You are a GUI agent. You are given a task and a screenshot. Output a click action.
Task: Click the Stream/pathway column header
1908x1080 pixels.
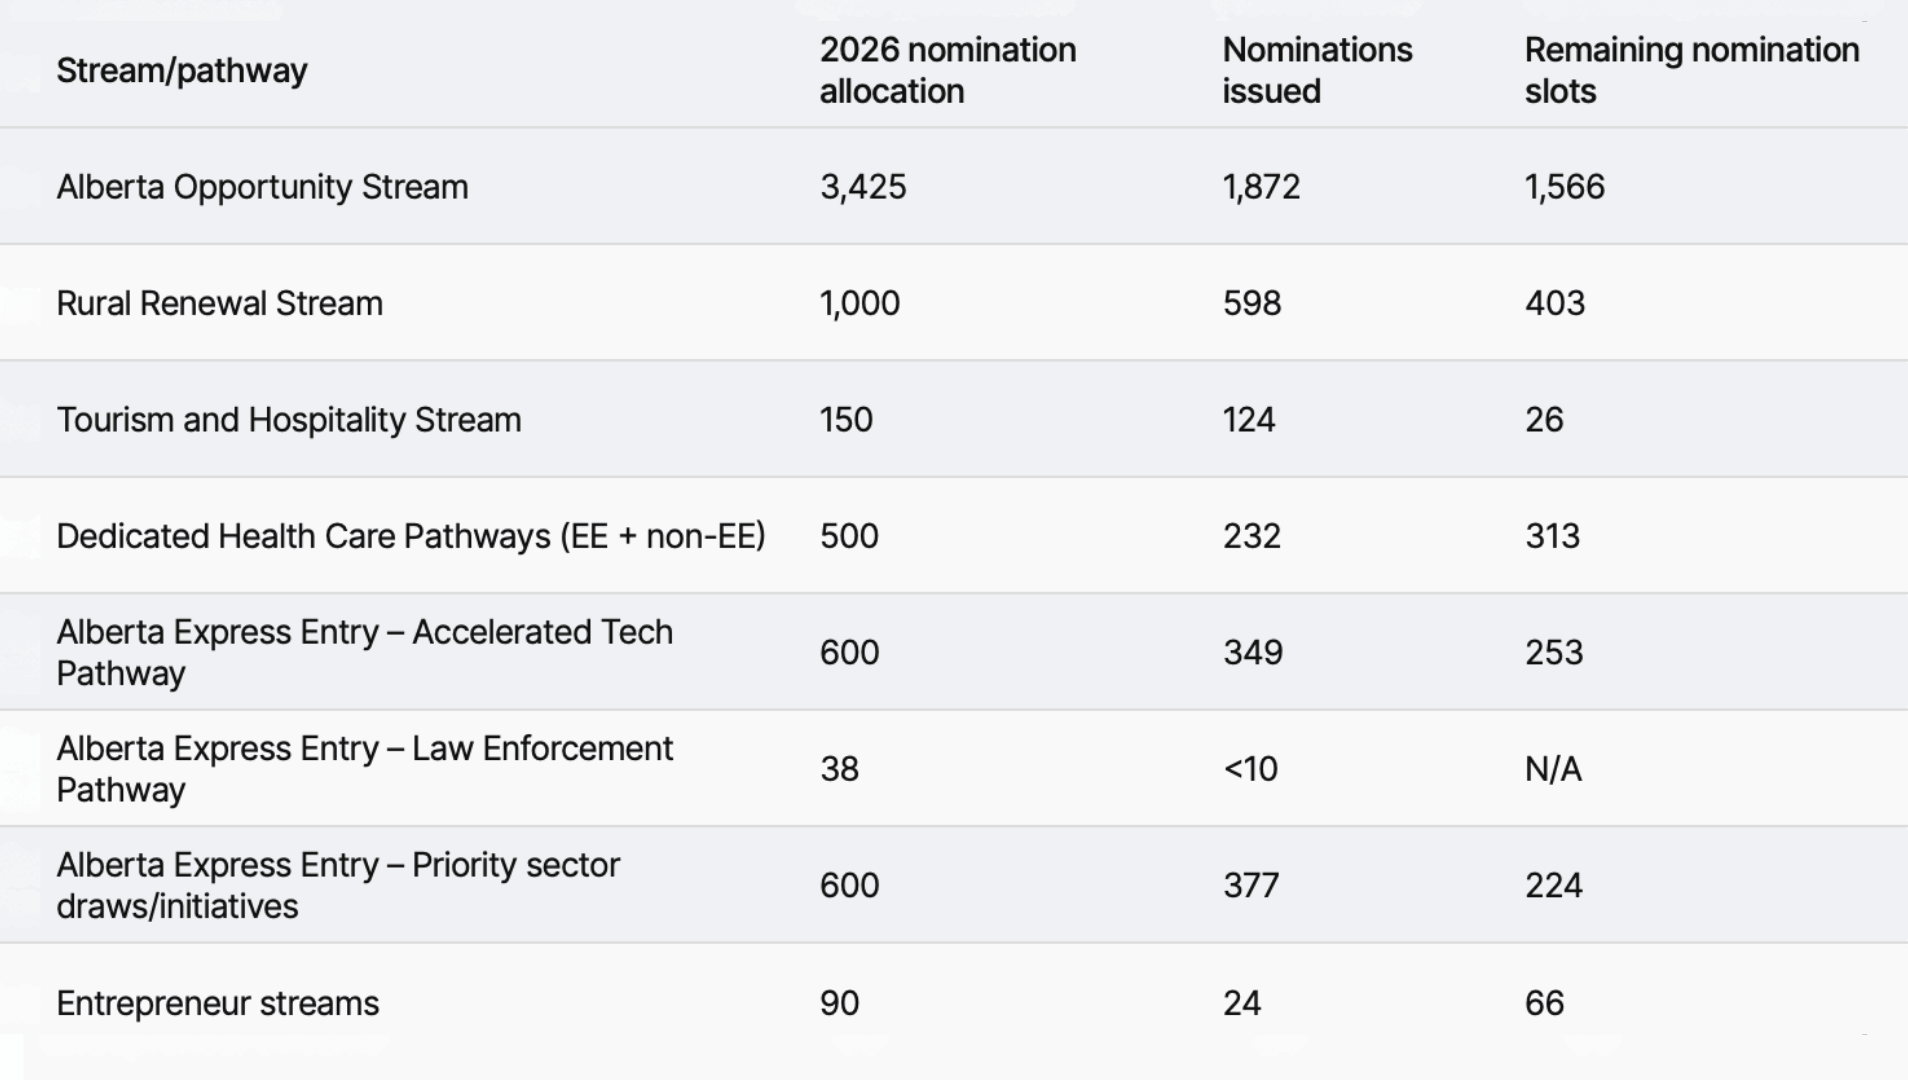coord(181,71)
